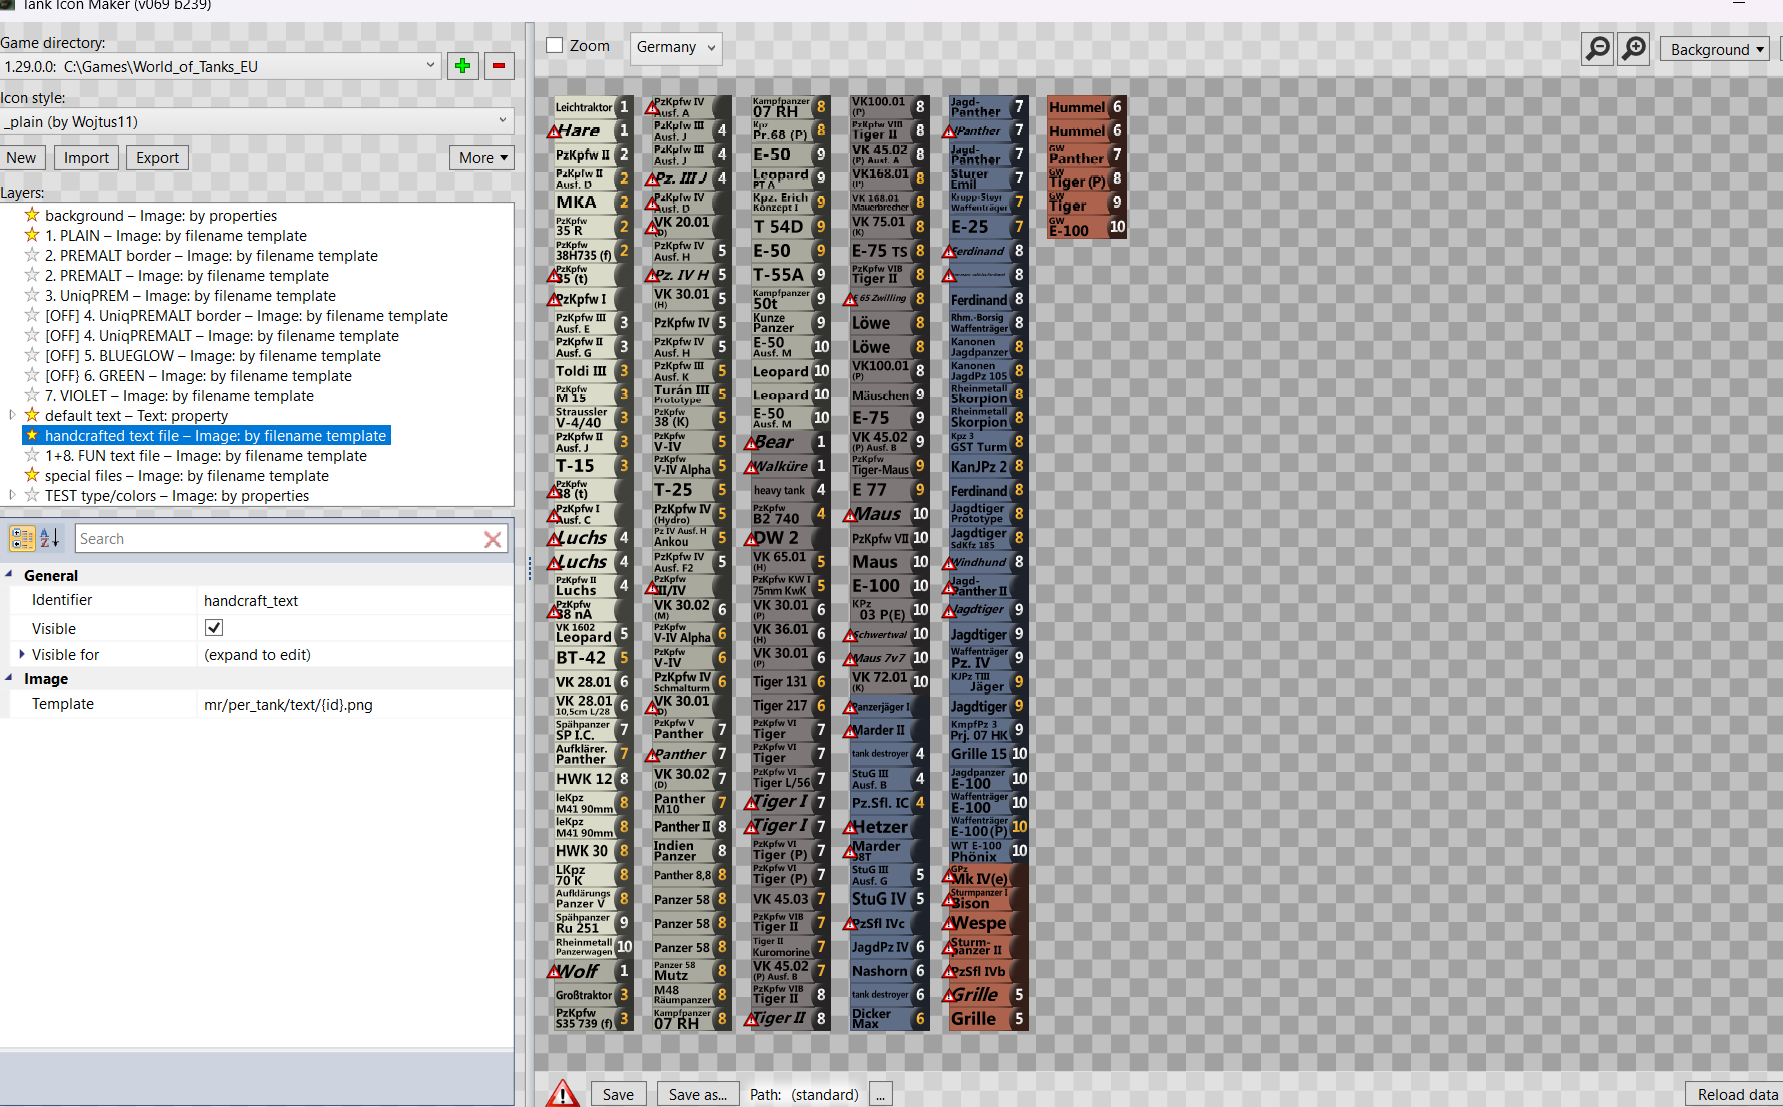Toggle star on 7. VIOLET layer
Viewport: 1783px width, 1107px height.
click(x=32, y=395)
